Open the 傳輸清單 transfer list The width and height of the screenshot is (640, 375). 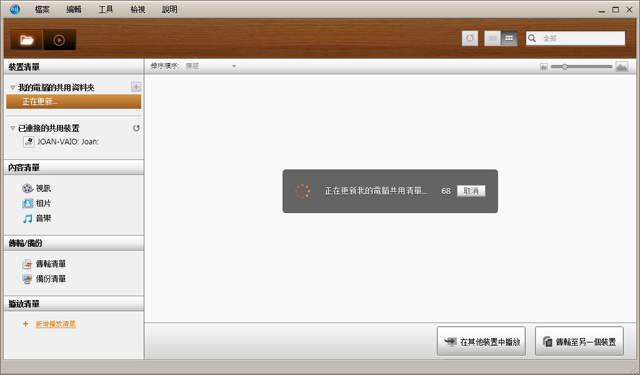coord(51,264)
